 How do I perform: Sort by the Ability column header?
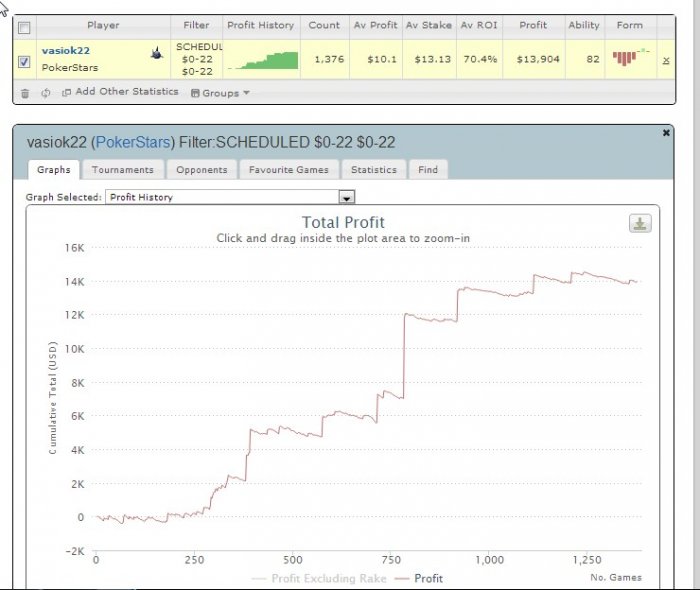tap(584, 25)
